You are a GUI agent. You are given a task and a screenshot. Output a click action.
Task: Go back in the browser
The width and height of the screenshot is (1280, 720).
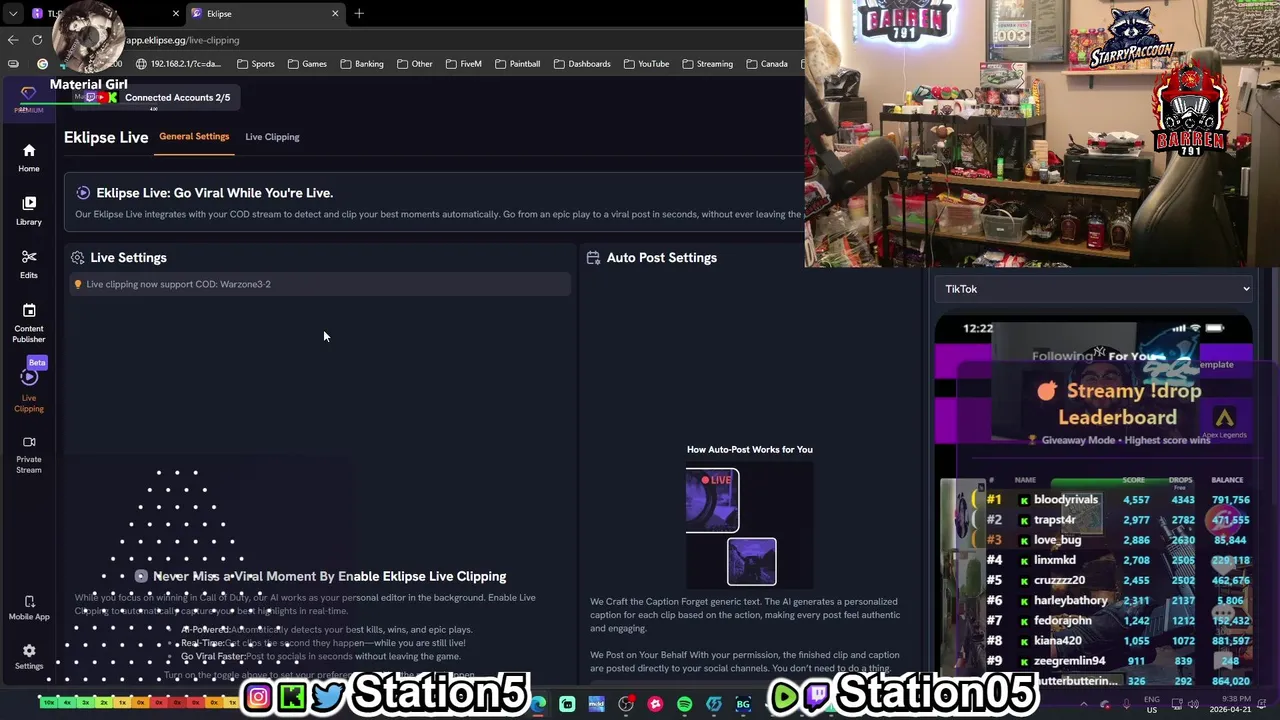click(13, 40)
